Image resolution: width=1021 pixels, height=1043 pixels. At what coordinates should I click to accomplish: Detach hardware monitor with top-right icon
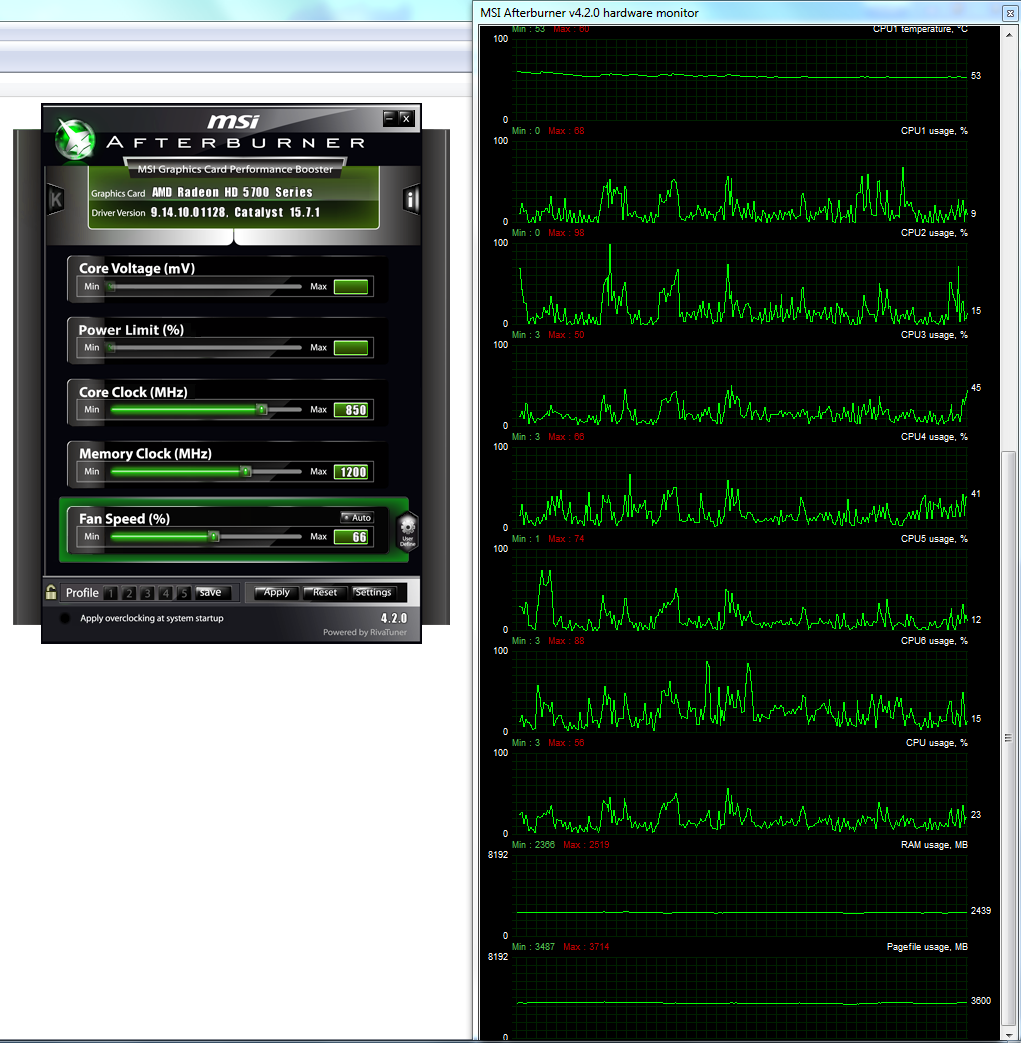pos(1010,13)
